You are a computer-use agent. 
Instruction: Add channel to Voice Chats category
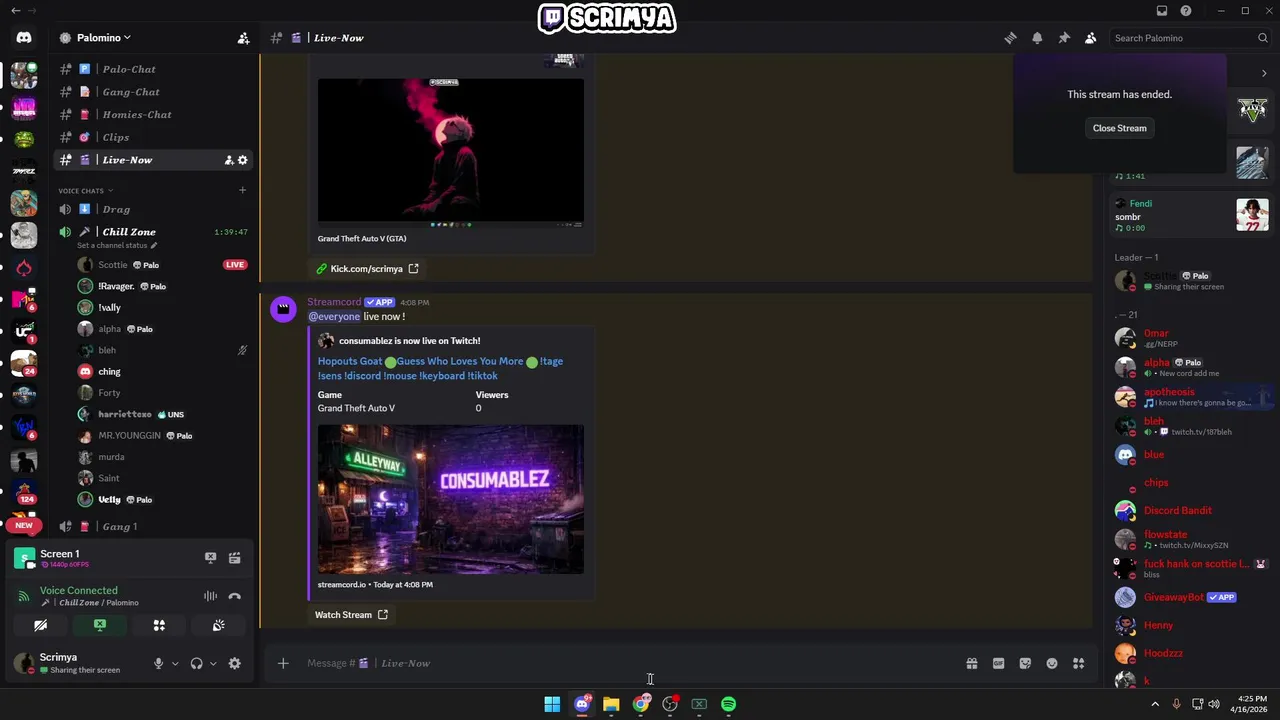[x=242, y=190]
